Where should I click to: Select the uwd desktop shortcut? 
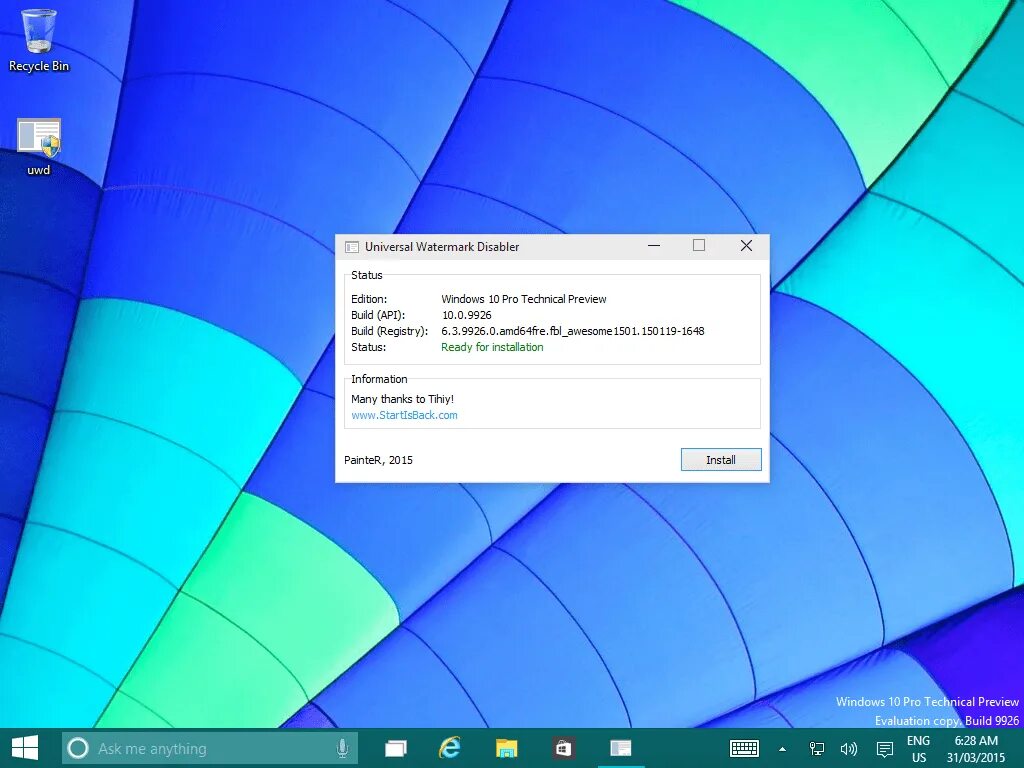[x=39, y=147]
